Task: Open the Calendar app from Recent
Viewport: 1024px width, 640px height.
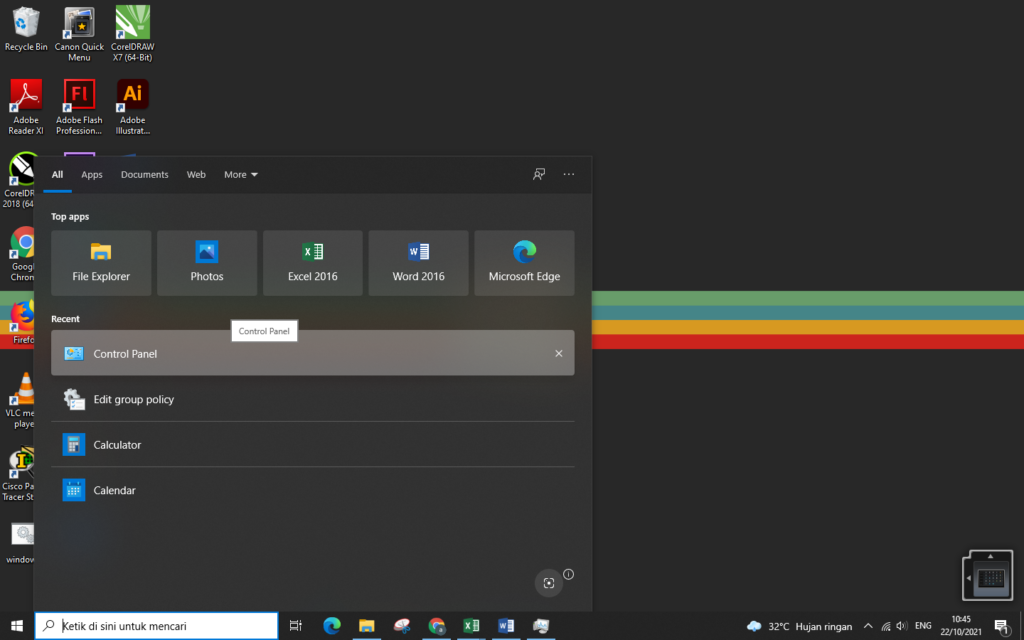Action: click(x=113, y=490)
